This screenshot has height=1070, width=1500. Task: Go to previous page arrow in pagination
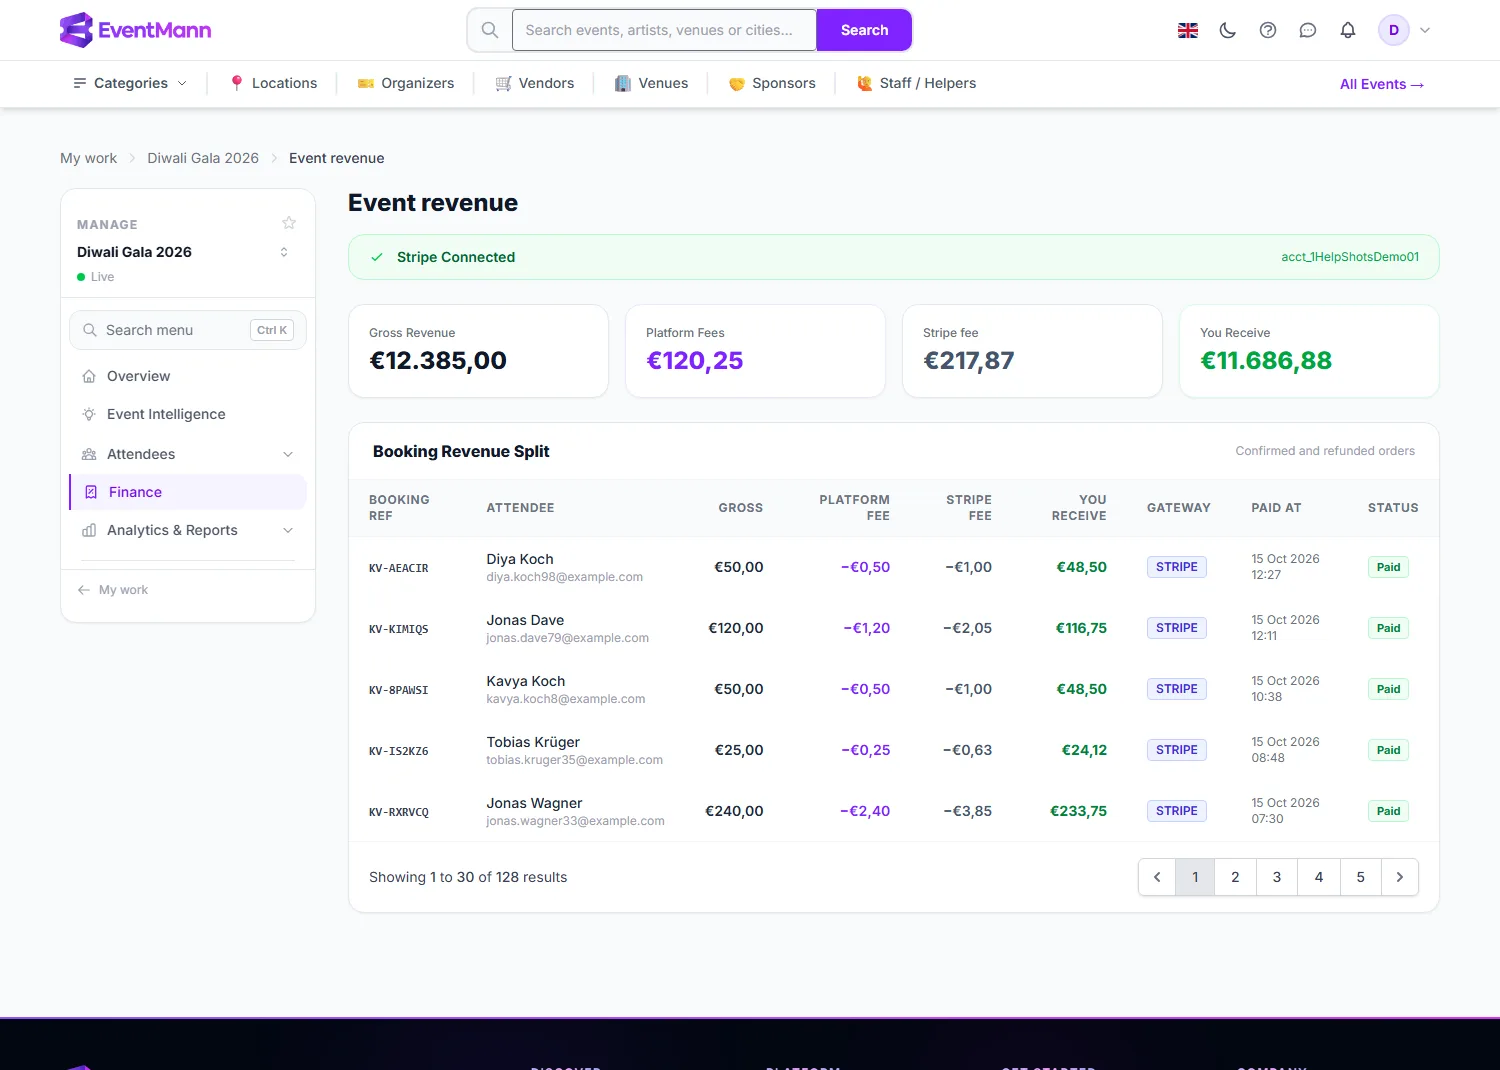(x=1157, y=877)
